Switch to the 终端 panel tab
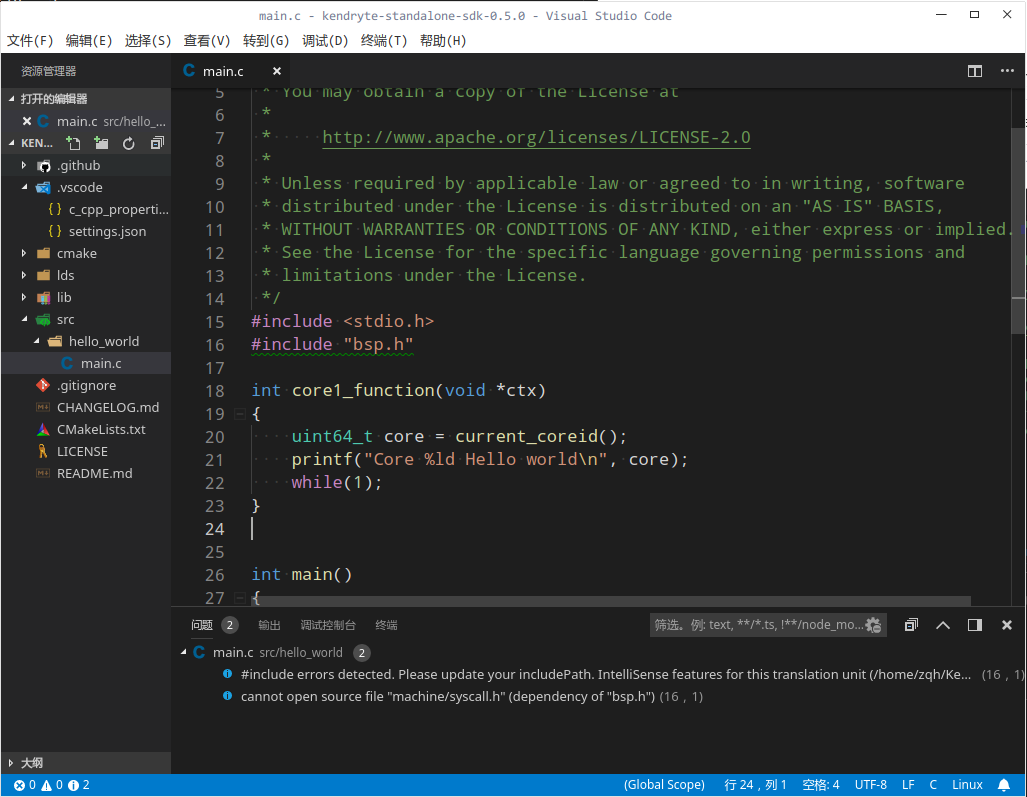The width and height of the screenshot is (1027, 797). 386,625
